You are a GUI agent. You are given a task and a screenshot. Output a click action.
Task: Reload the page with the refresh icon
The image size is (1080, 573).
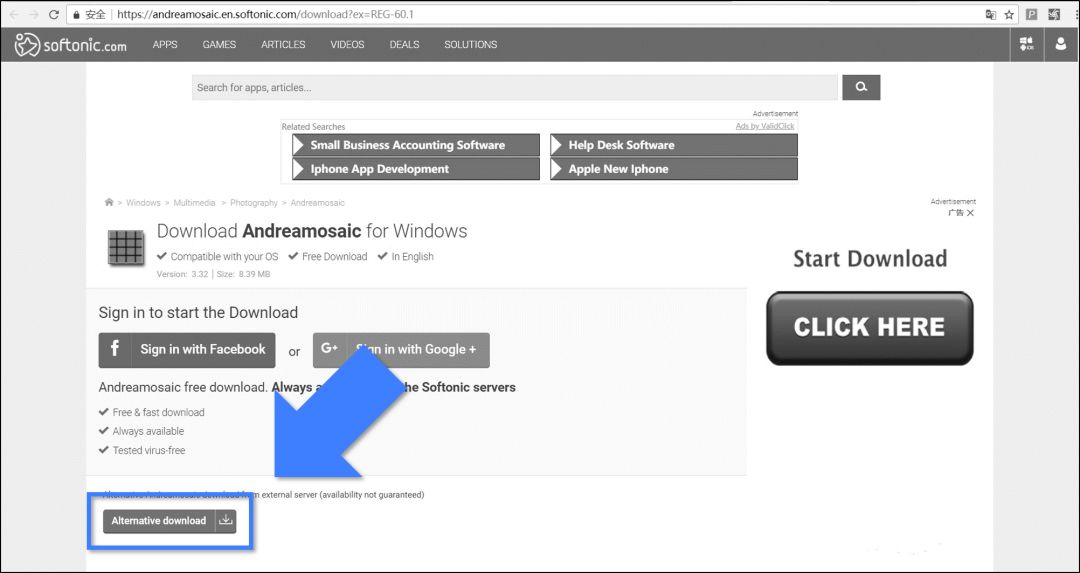pyautogui.click(x=54, y=14)
